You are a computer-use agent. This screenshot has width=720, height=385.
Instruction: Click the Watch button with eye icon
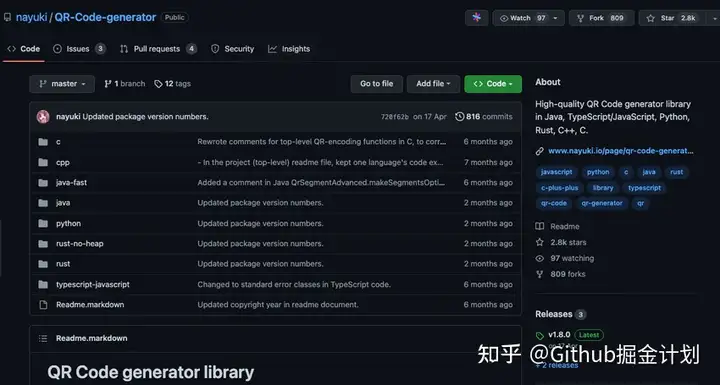[528, 18]
